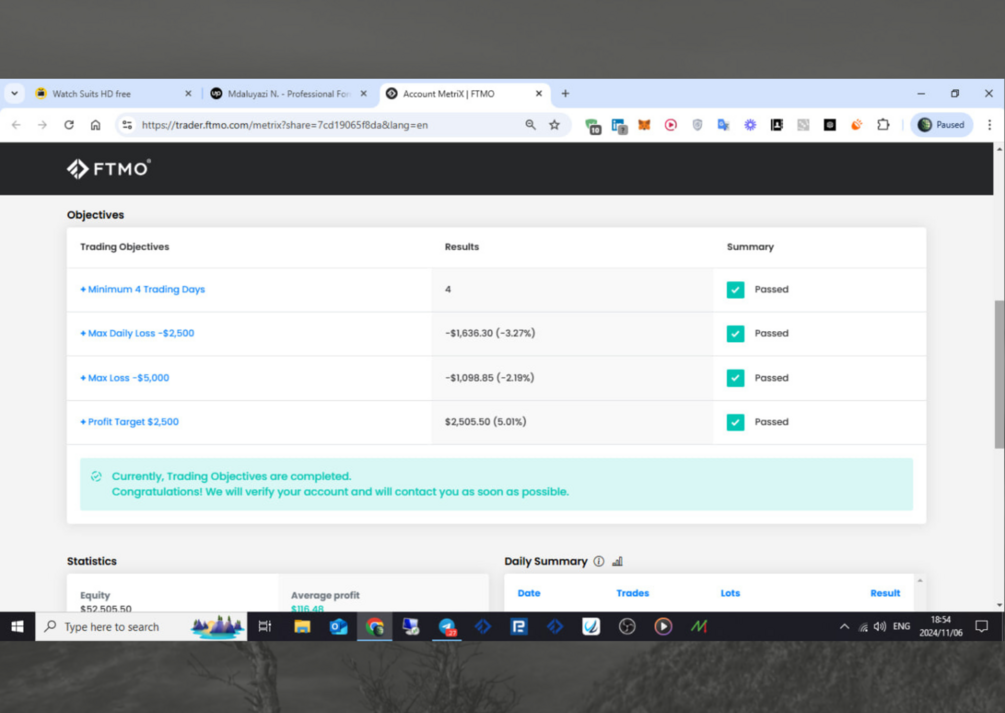This screenshot has width=1005, height=713.
Task: Click the Passed checkbox for Profit Target
Action: [735, 422]
